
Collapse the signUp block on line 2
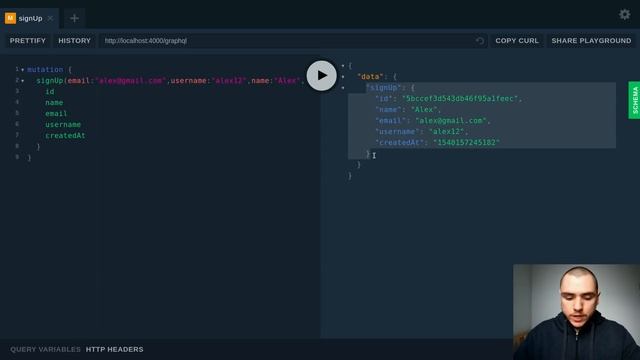[x=22, y=81]
